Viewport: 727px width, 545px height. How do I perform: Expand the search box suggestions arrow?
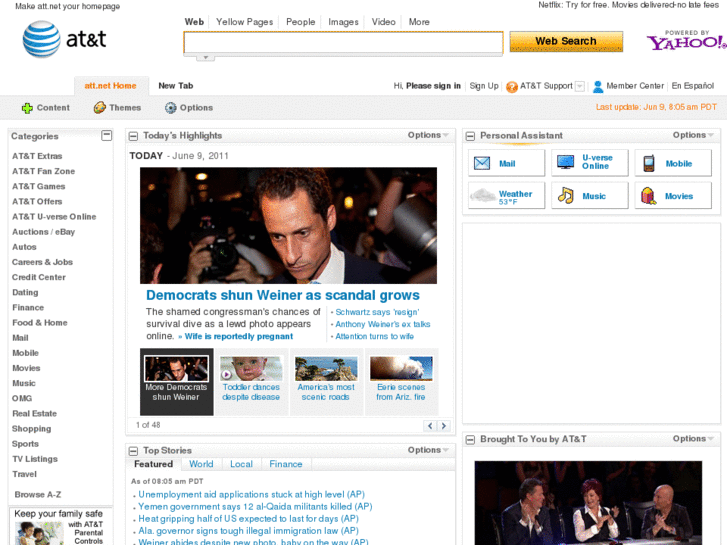point(205,58)
